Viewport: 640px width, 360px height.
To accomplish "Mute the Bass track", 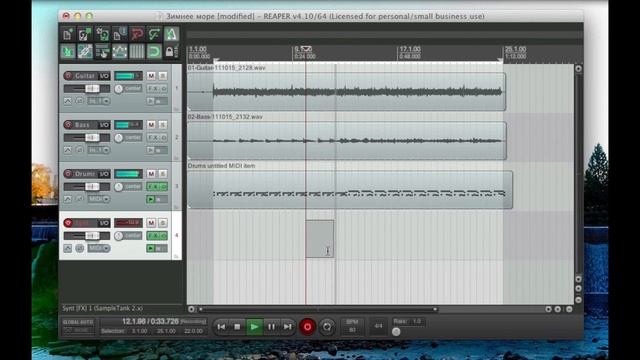I will pyautogui.click(x=151, y=125).
